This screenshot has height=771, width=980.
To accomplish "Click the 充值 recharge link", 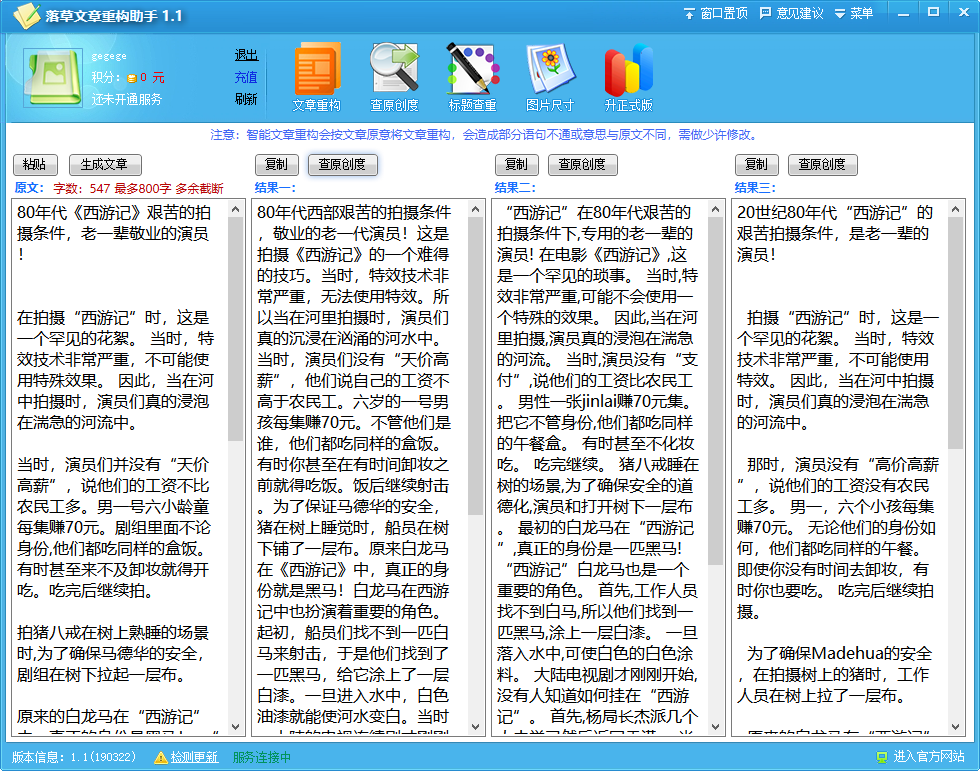I will [246, 77].
